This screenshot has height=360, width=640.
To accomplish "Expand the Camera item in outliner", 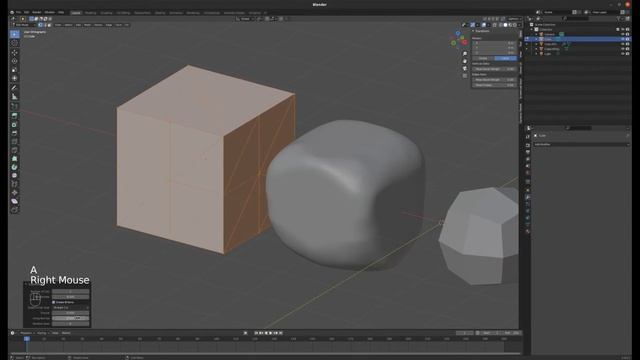I will pos(536,34).
